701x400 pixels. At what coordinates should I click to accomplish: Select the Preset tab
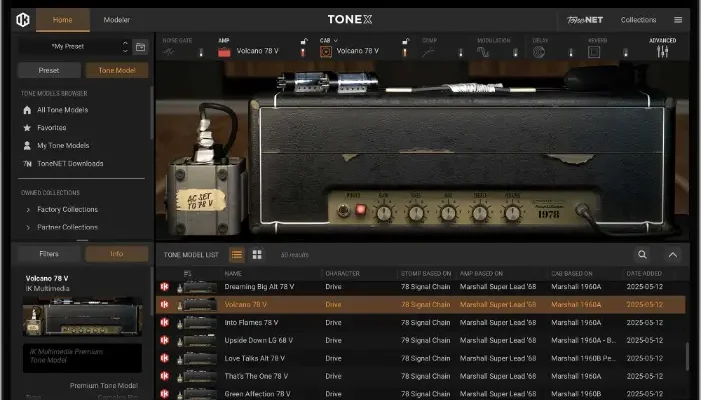tap(49, 71)
